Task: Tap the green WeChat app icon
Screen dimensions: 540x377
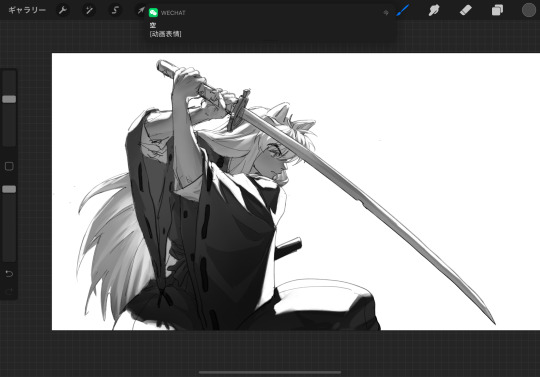Action: tap(153, 13)
